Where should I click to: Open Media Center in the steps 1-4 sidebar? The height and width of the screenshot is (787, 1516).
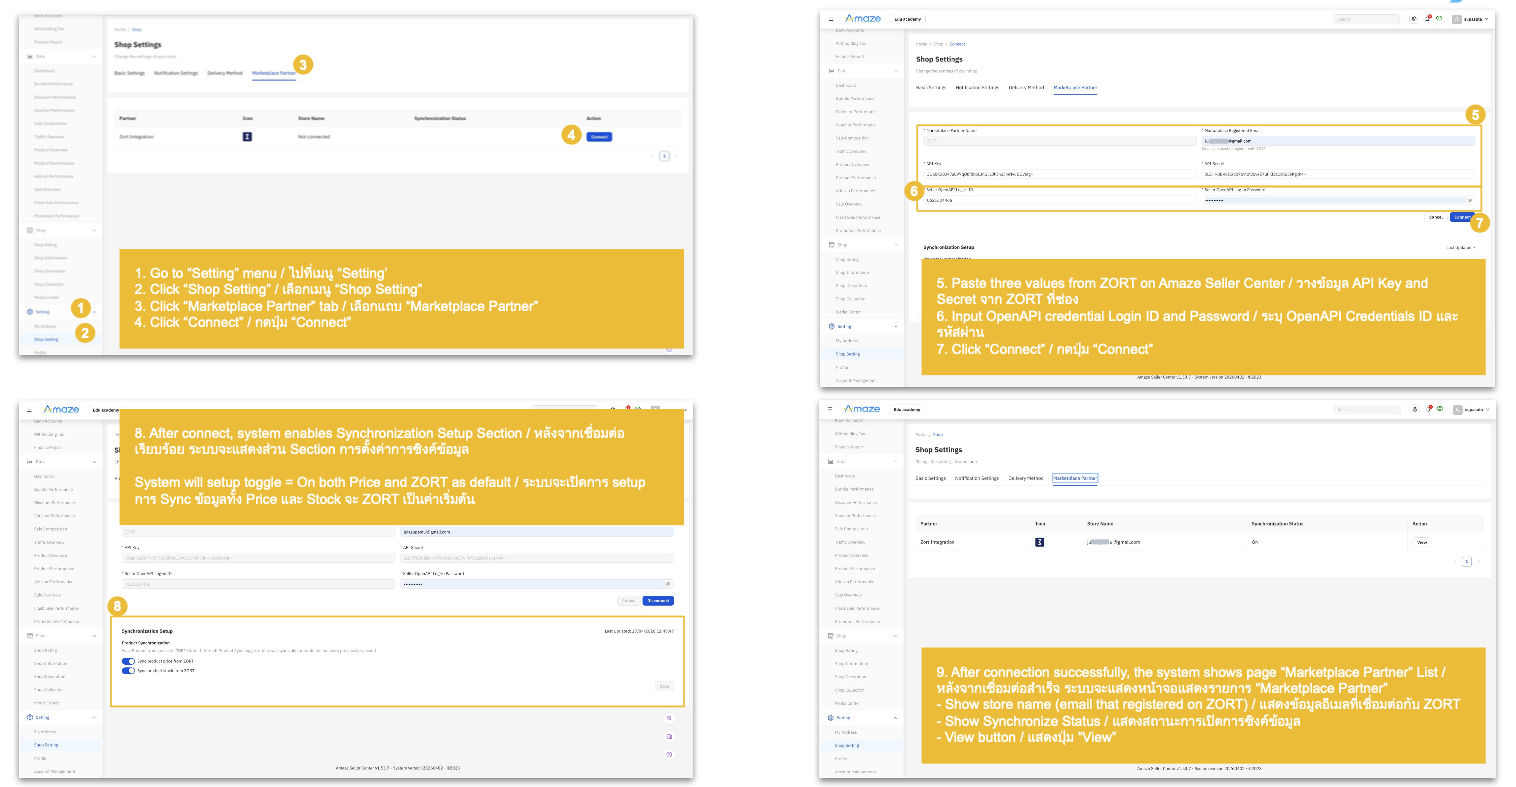coord(47,297)
